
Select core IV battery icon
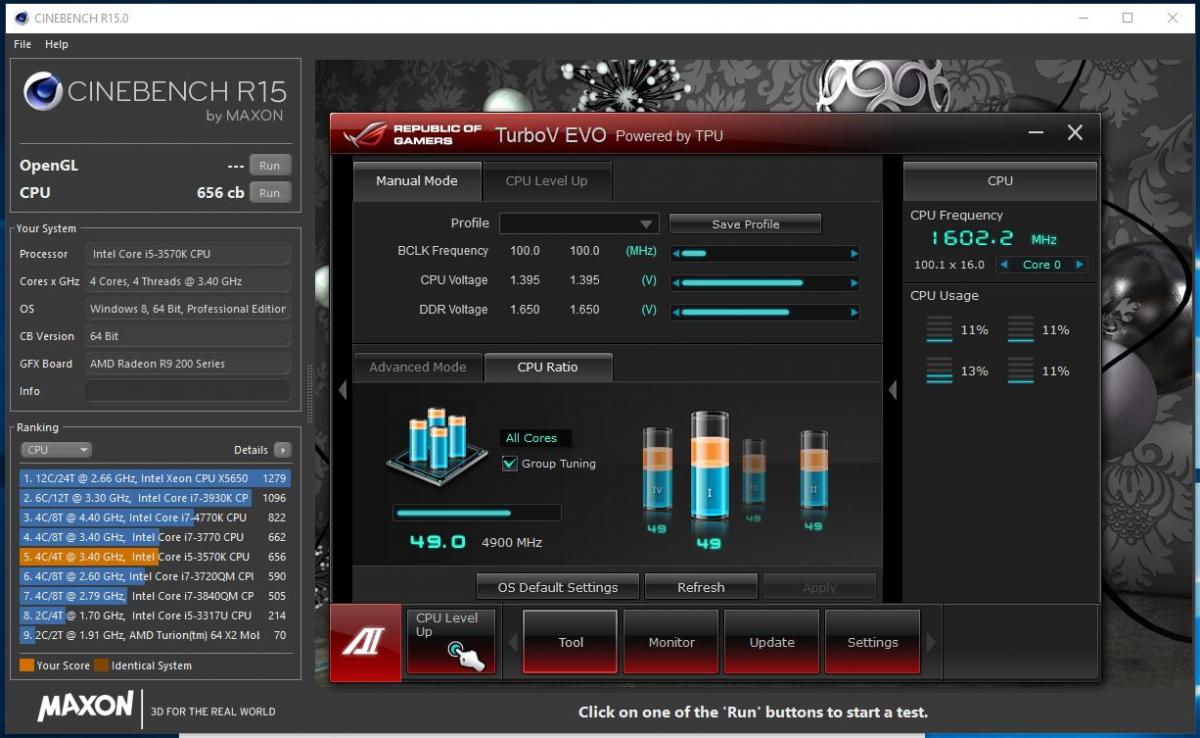point(658,470)
